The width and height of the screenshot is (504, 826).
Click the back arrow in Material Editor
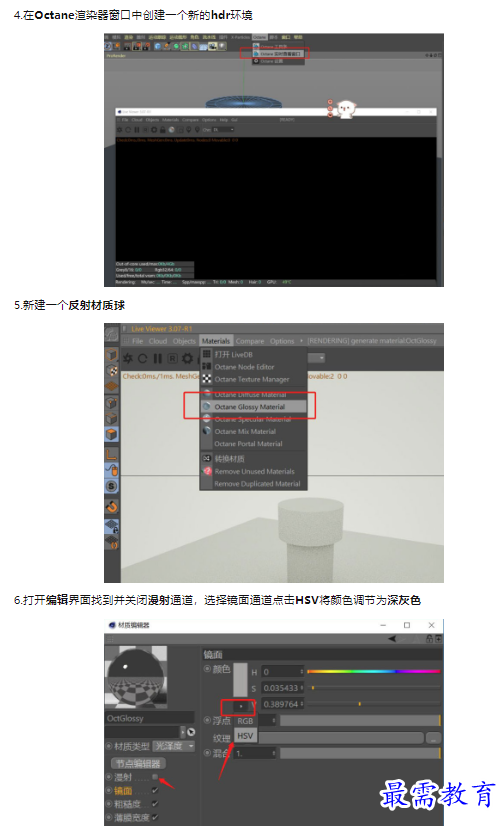(393, 638)
